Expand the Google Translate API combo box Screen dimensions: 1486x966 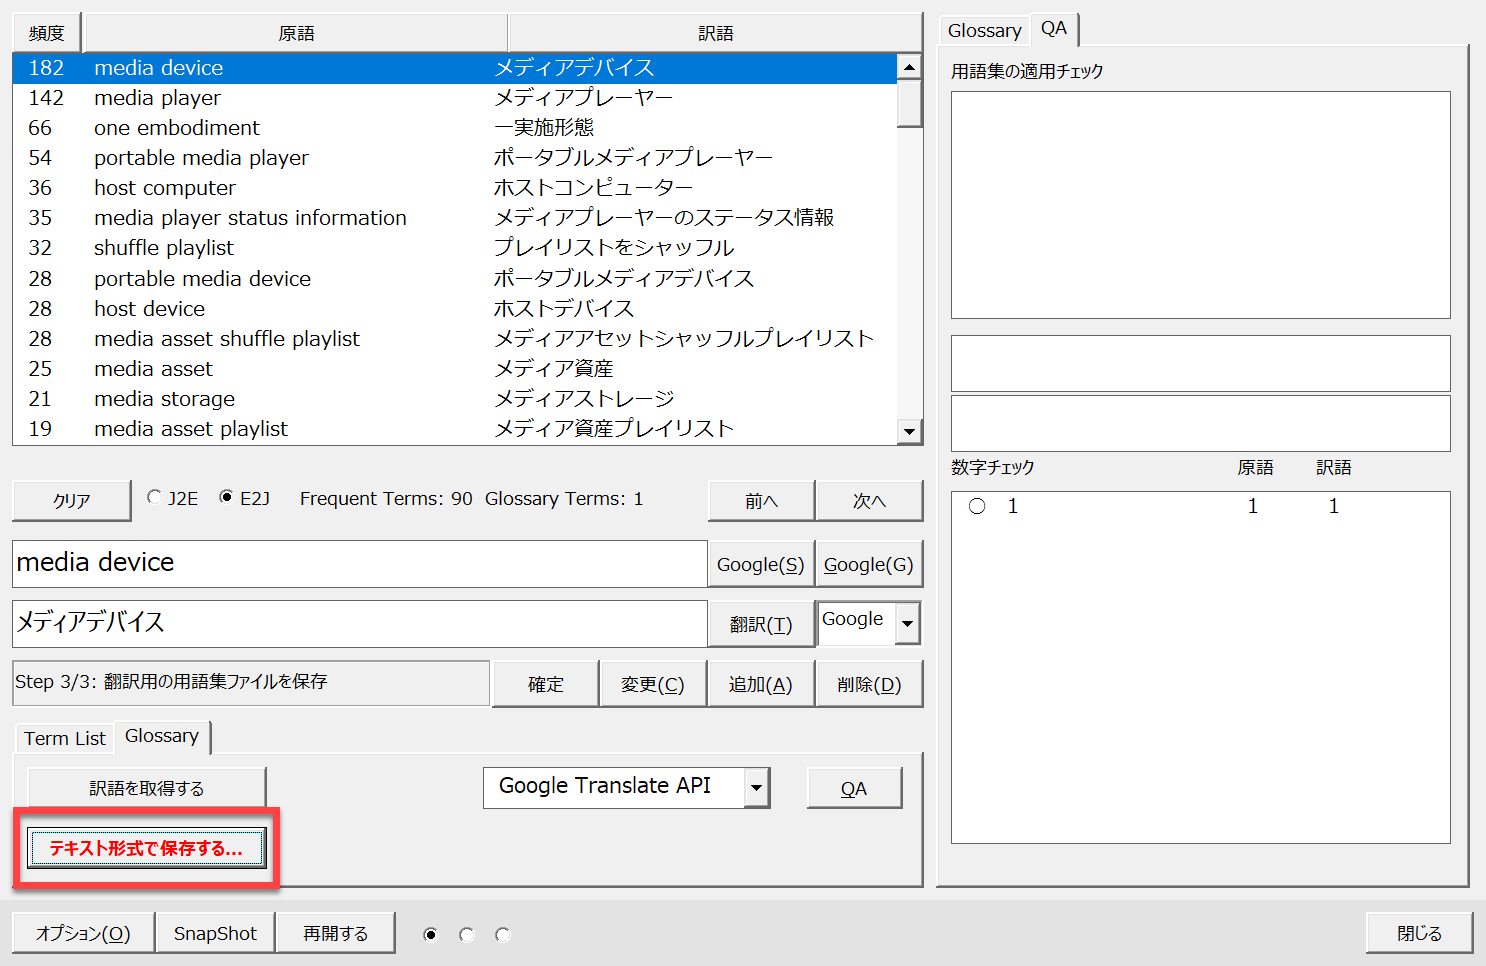click(x=757, y=787)
